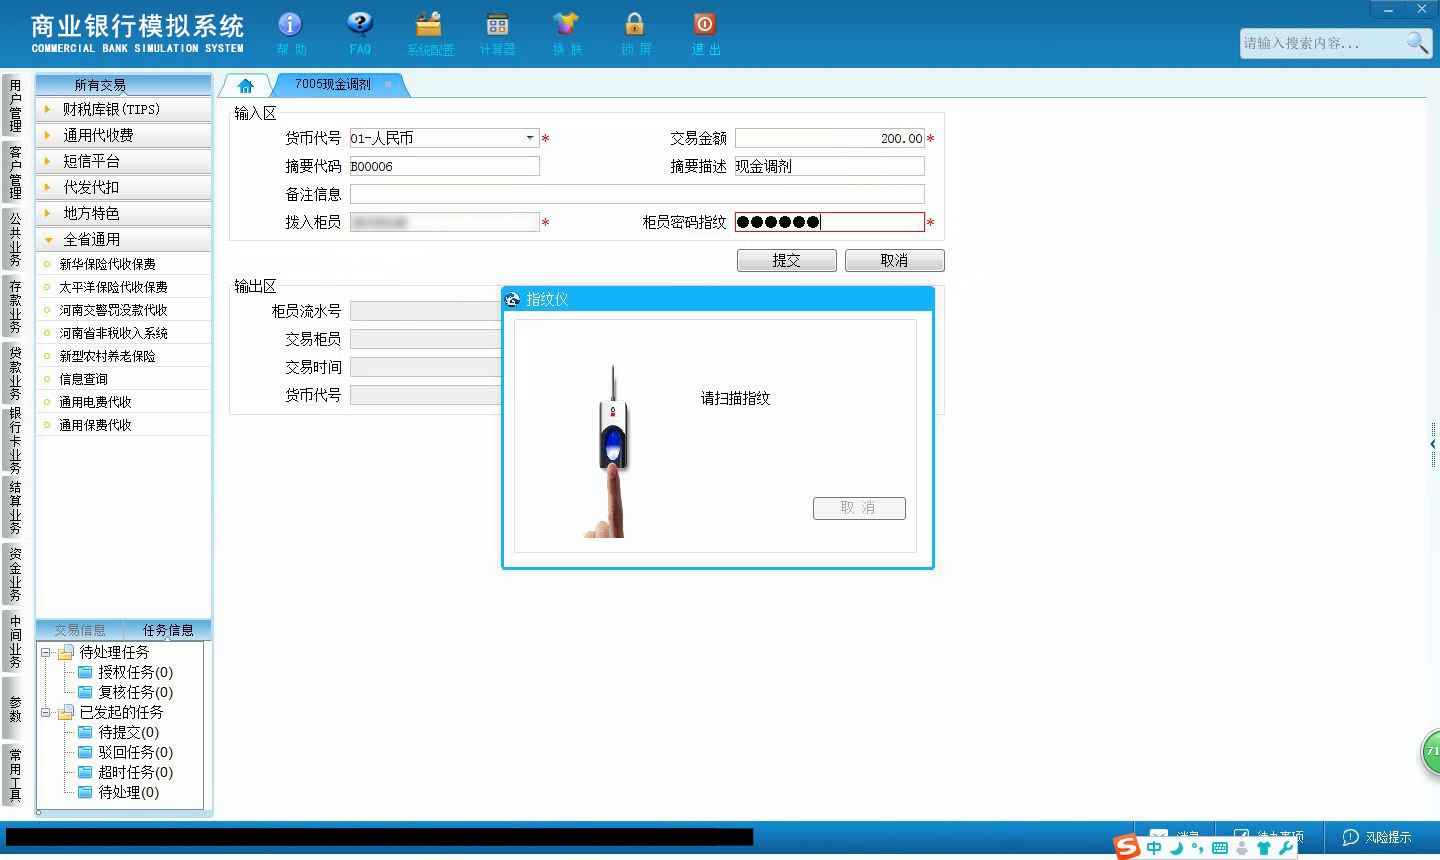Open 用户管理 side tab

click(x=14, y=106)
